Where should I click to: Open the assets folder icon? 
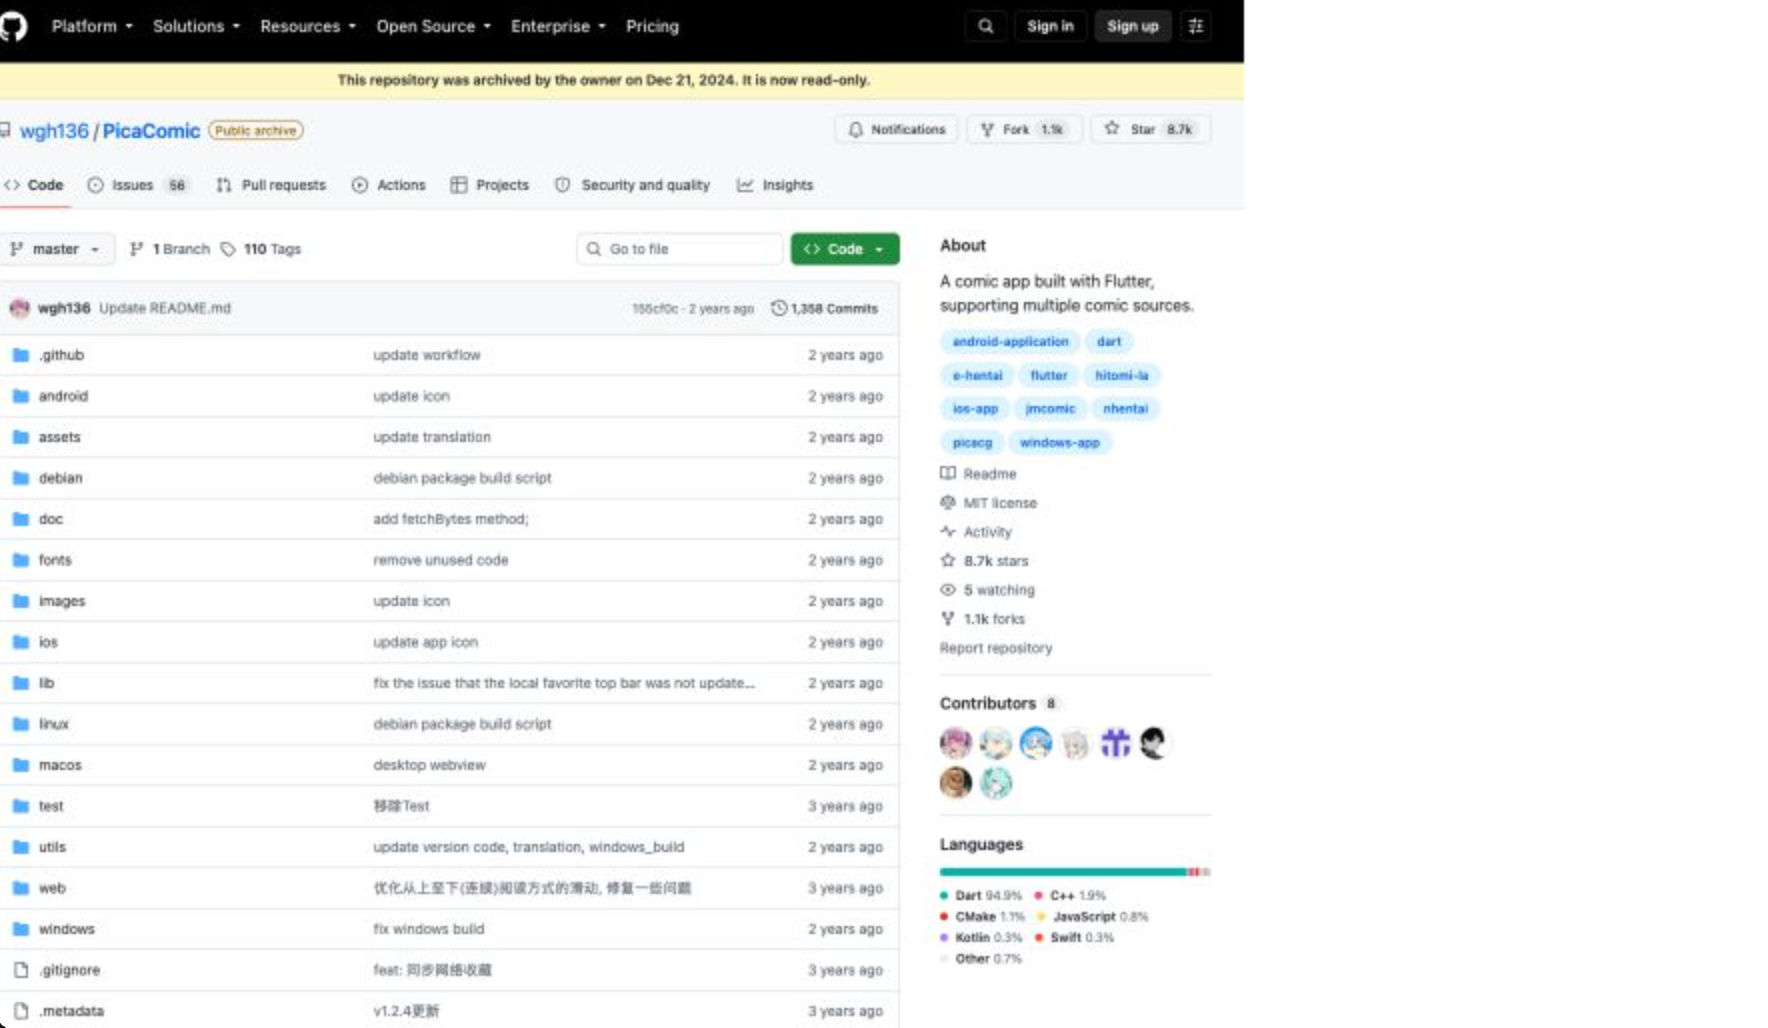pyautogui.click(x=20, y=437)
